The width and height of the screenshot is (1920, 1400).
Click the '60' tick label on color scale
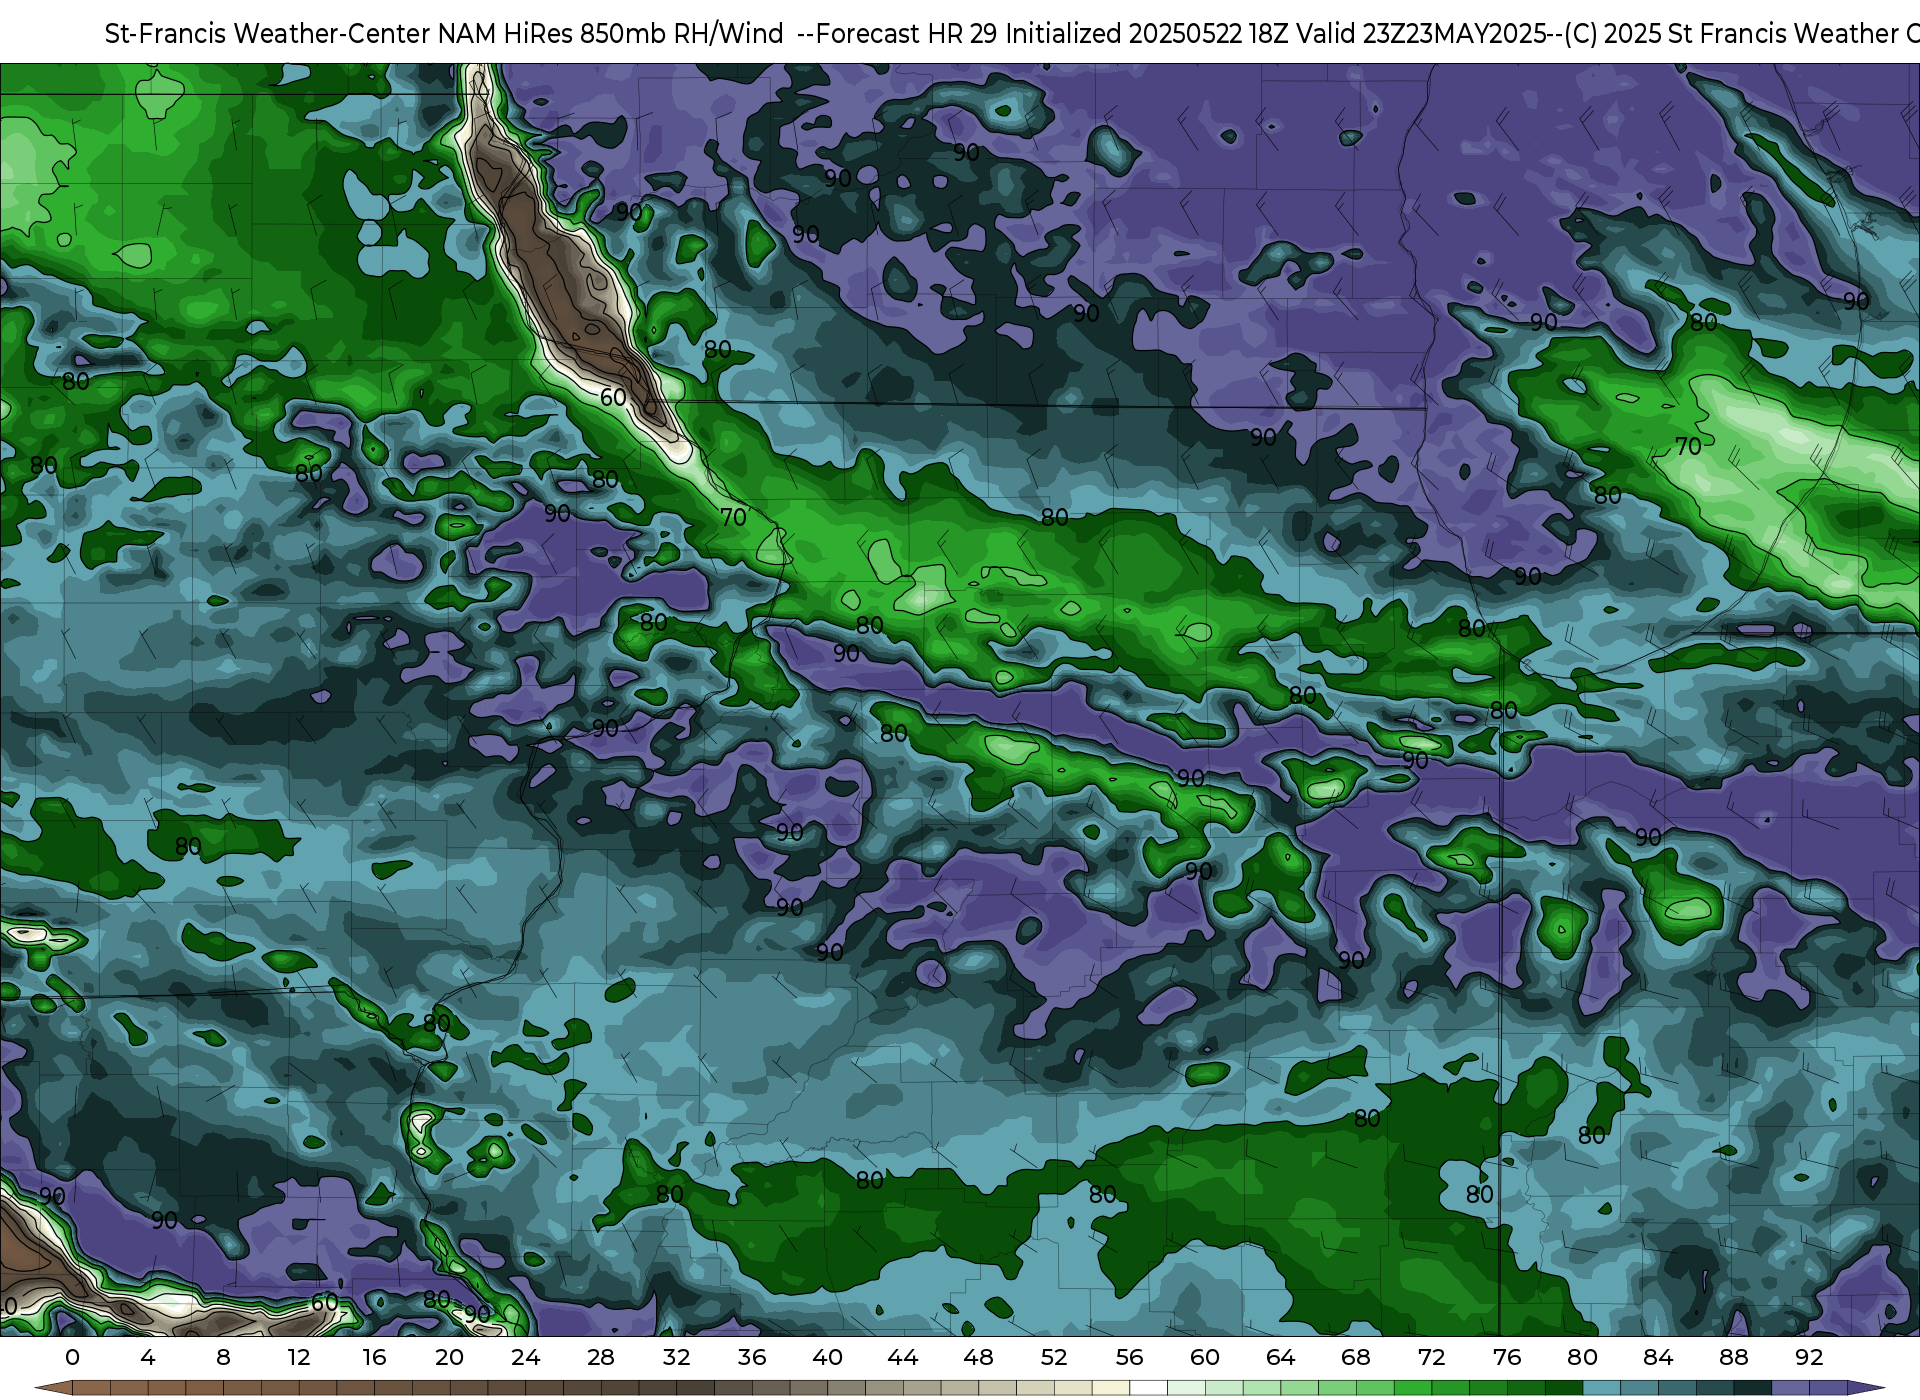1205,1357
